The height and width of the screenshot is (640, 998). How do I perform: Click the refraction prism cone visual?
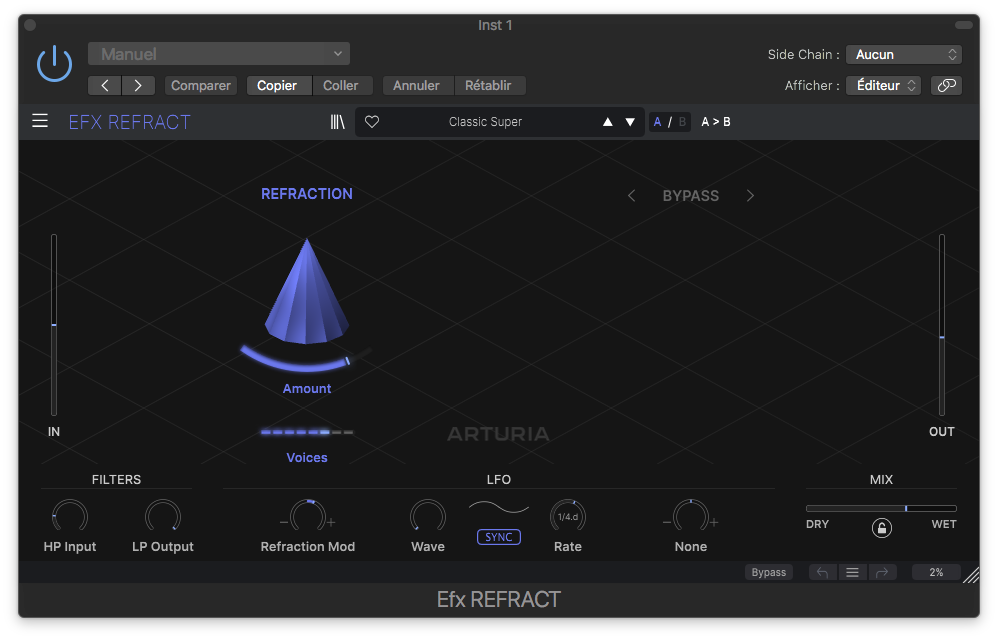point(307,292)
